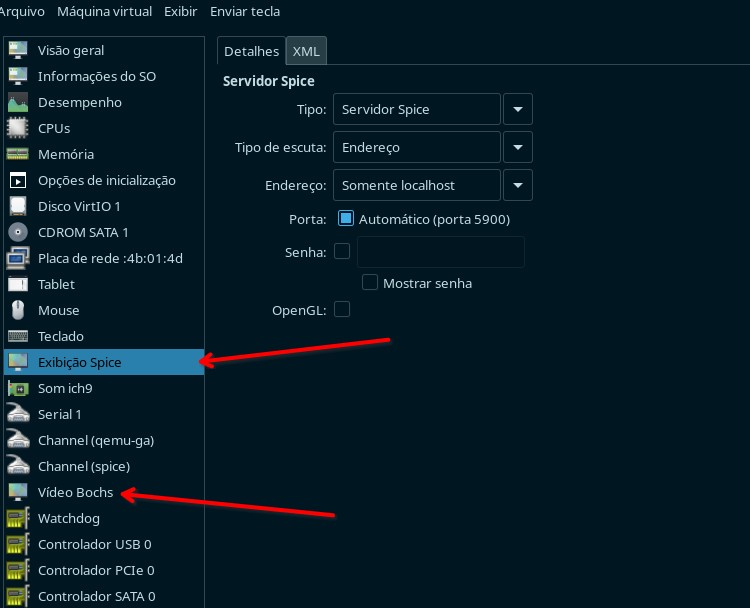Viewport: 750px width, 608px height.
Task: Select Opções de inicialização entry
Action: [x=104, y=180]
